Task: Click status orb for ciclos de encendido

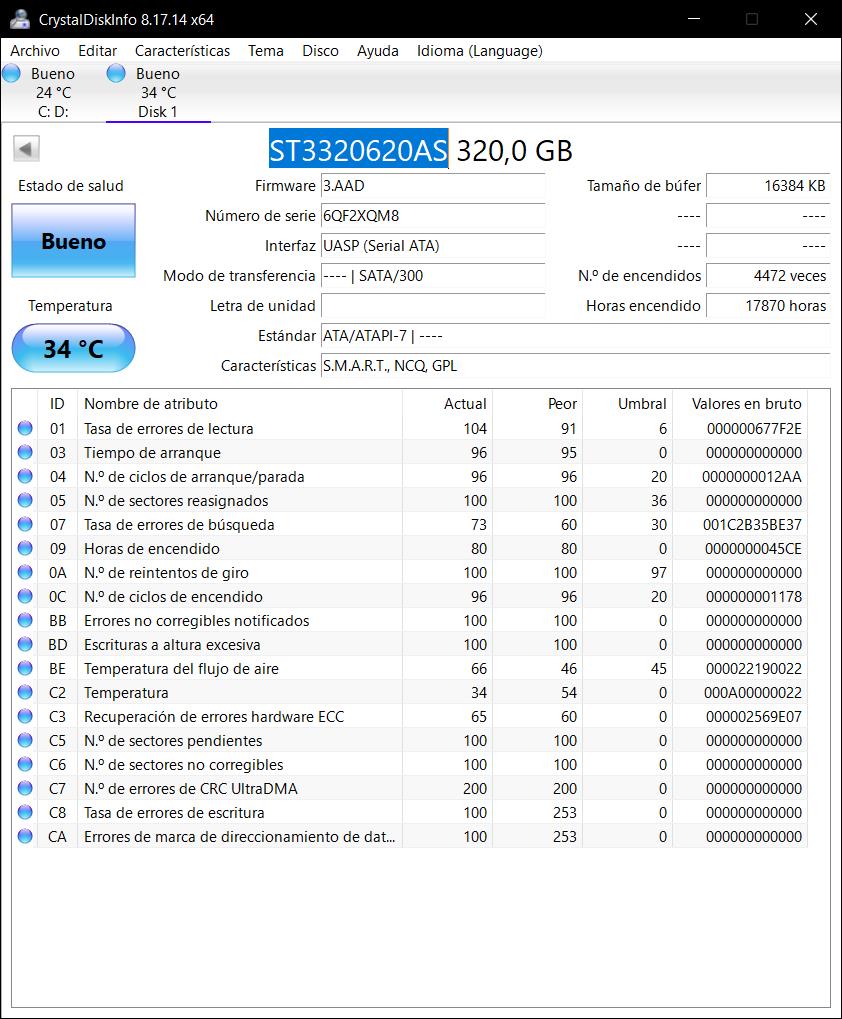Action: pos(25,597)
